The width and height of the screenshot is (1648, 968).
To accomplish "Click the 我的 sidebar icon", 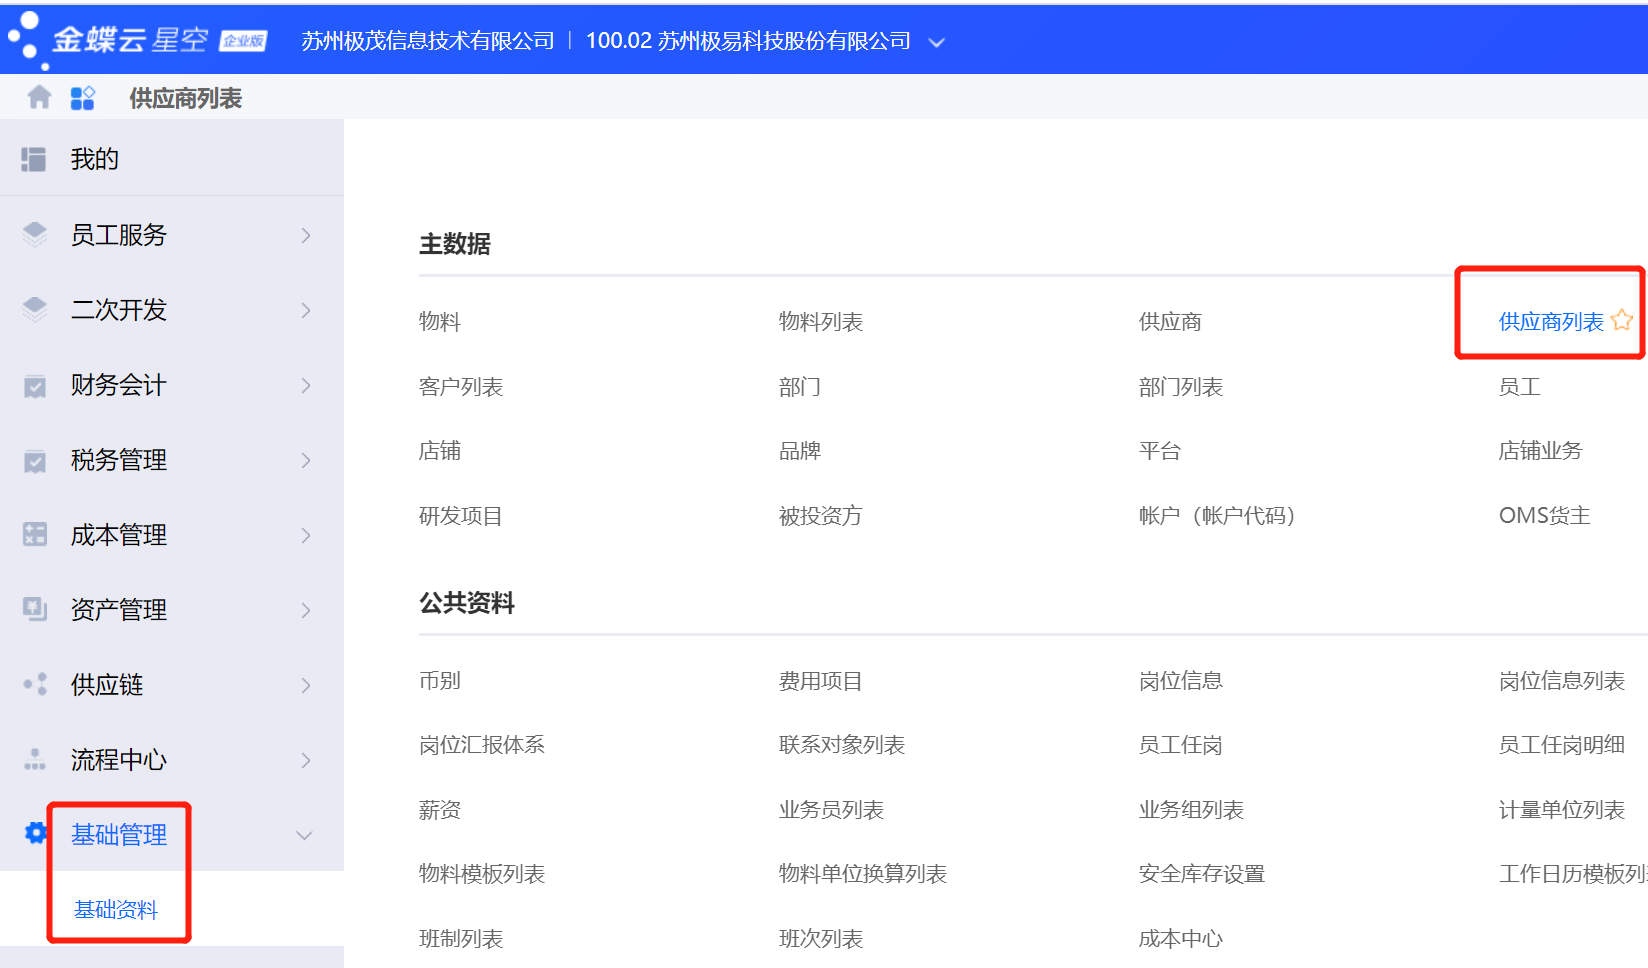I will [34, 159].
